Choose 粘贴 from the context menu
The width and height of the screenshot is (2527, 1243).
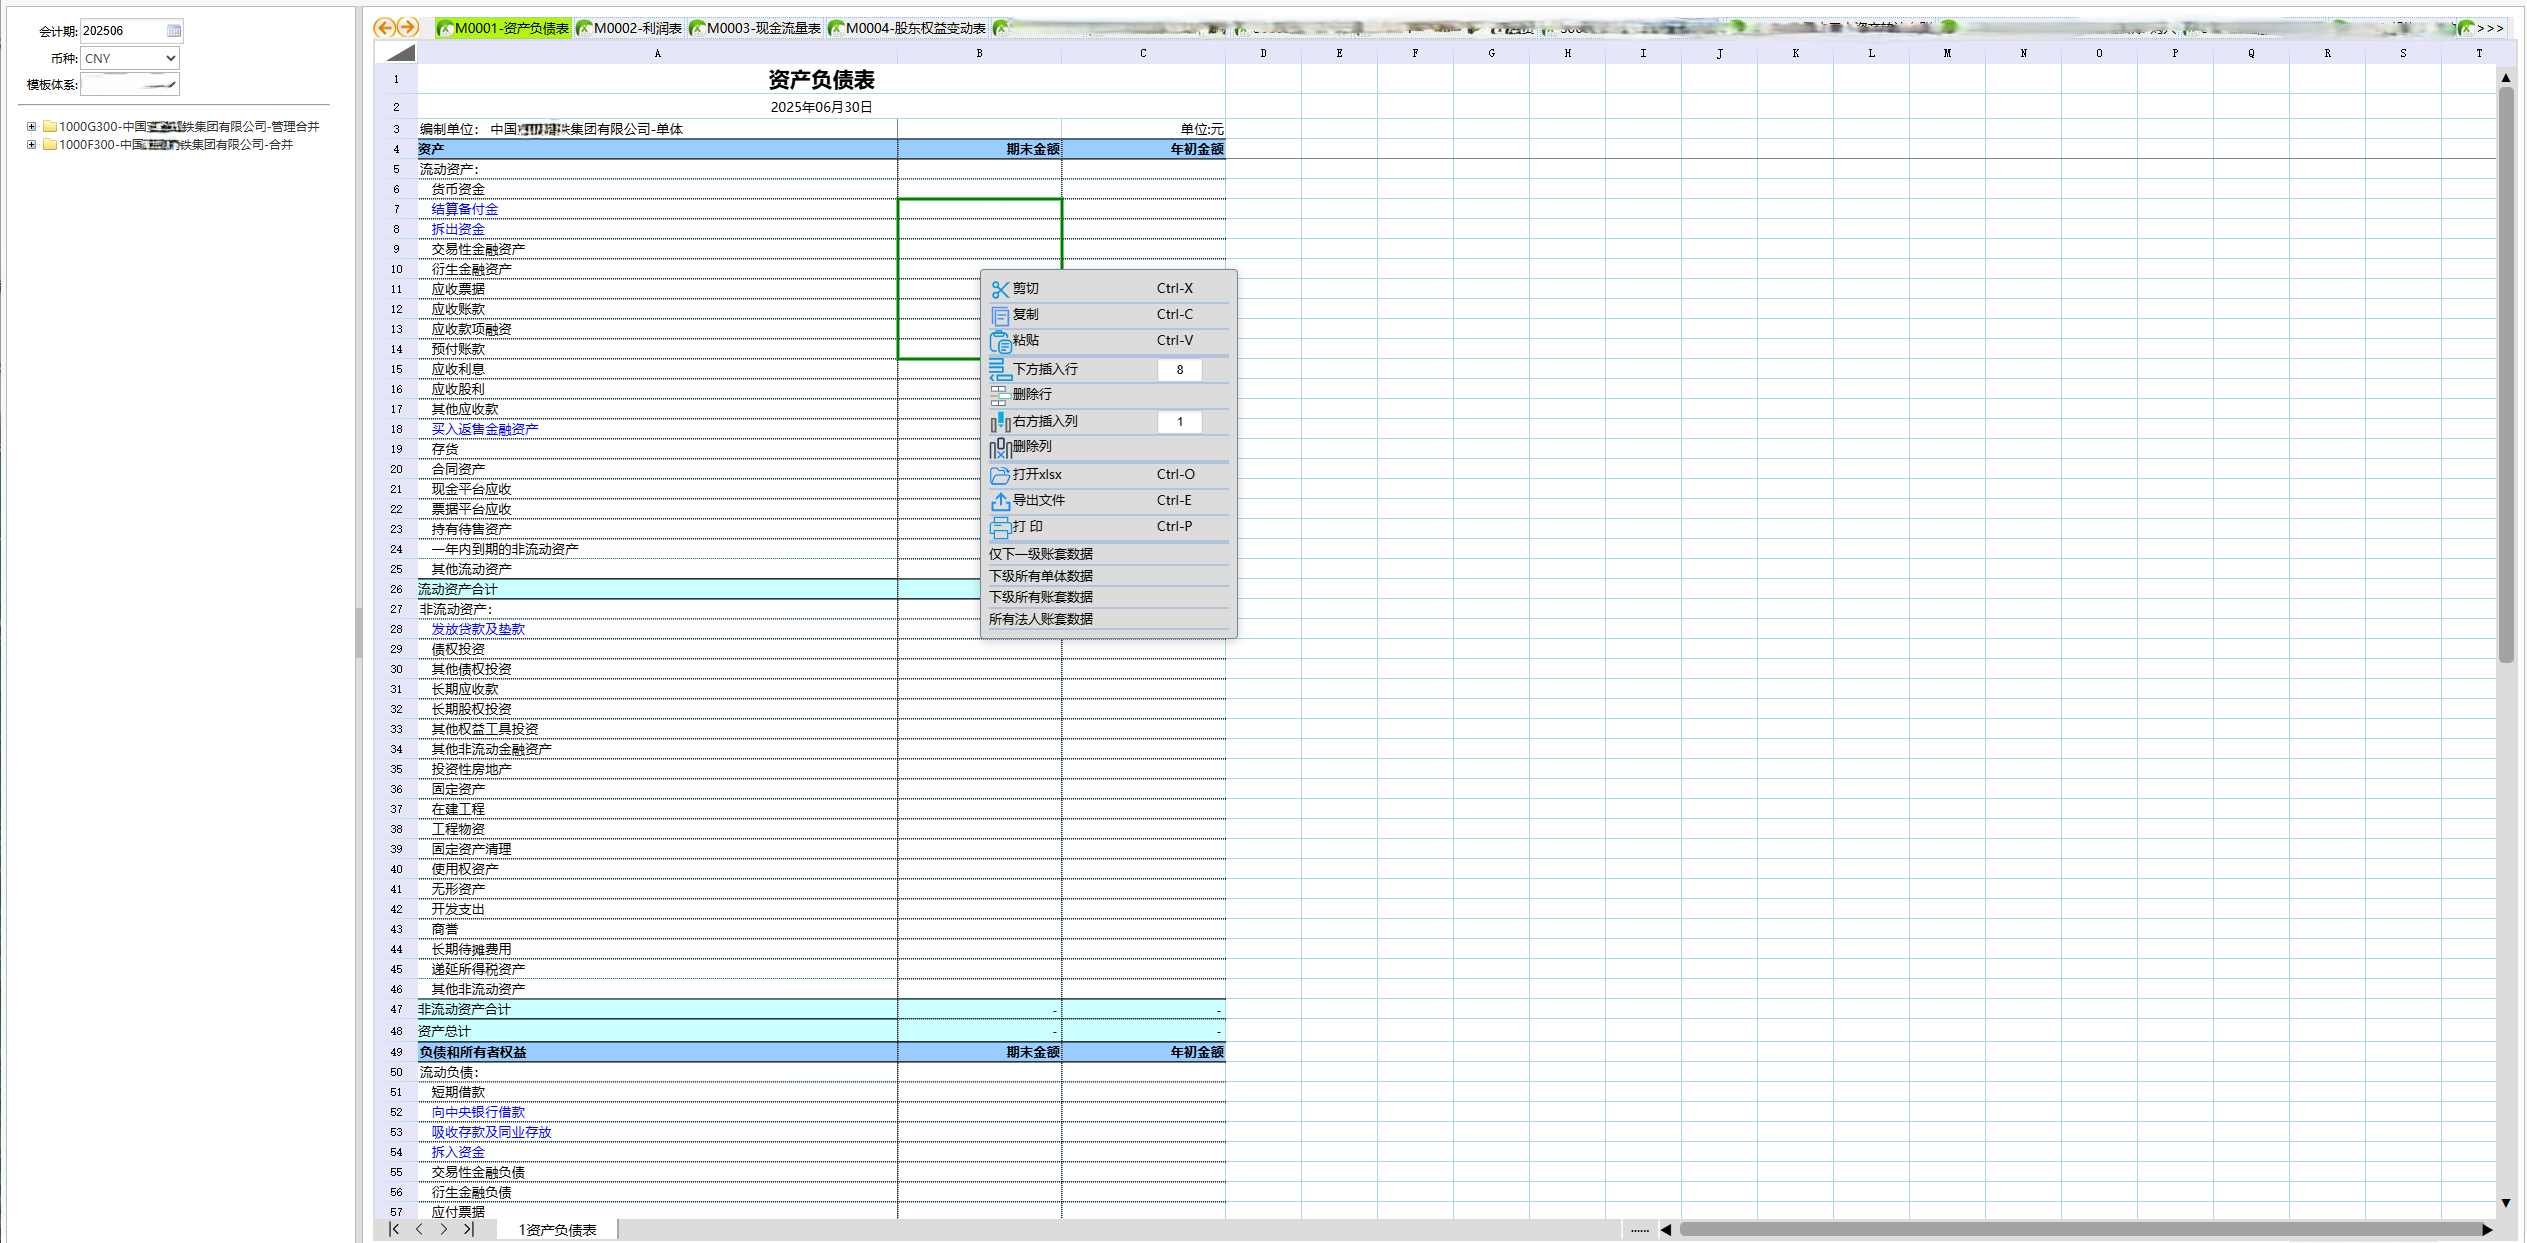click(1026, 340)
